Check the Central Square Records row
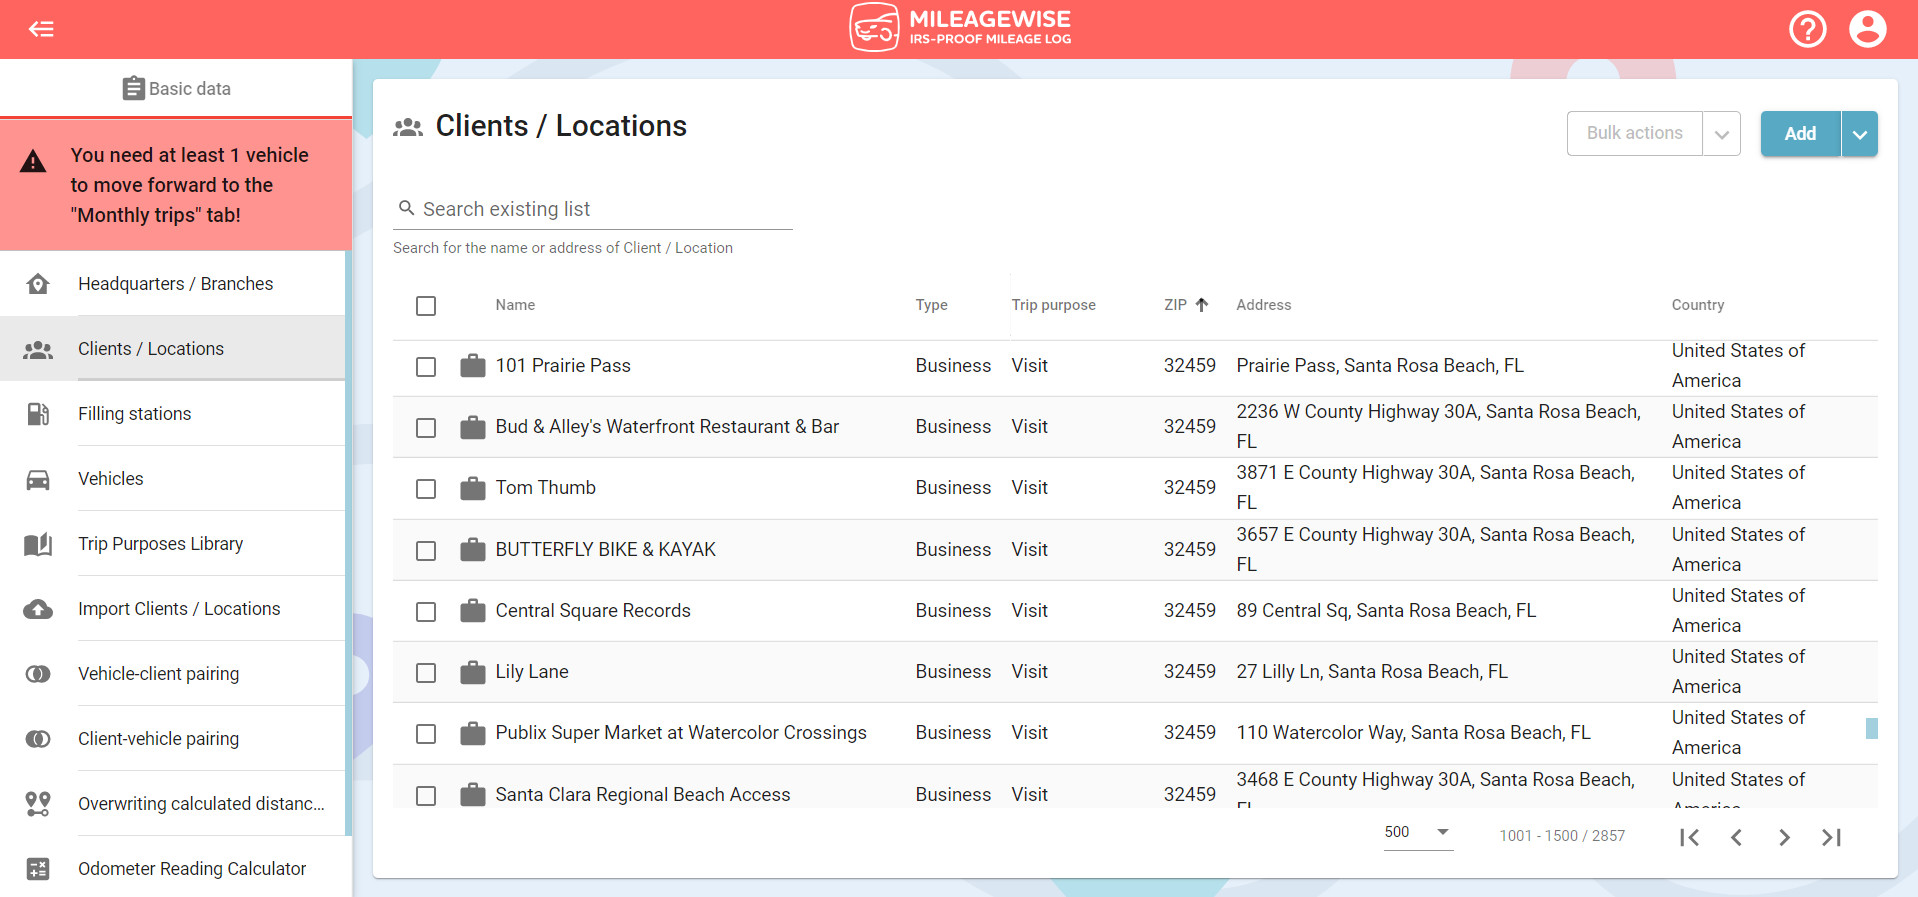The image size is (1918, 897). point(426,612)
